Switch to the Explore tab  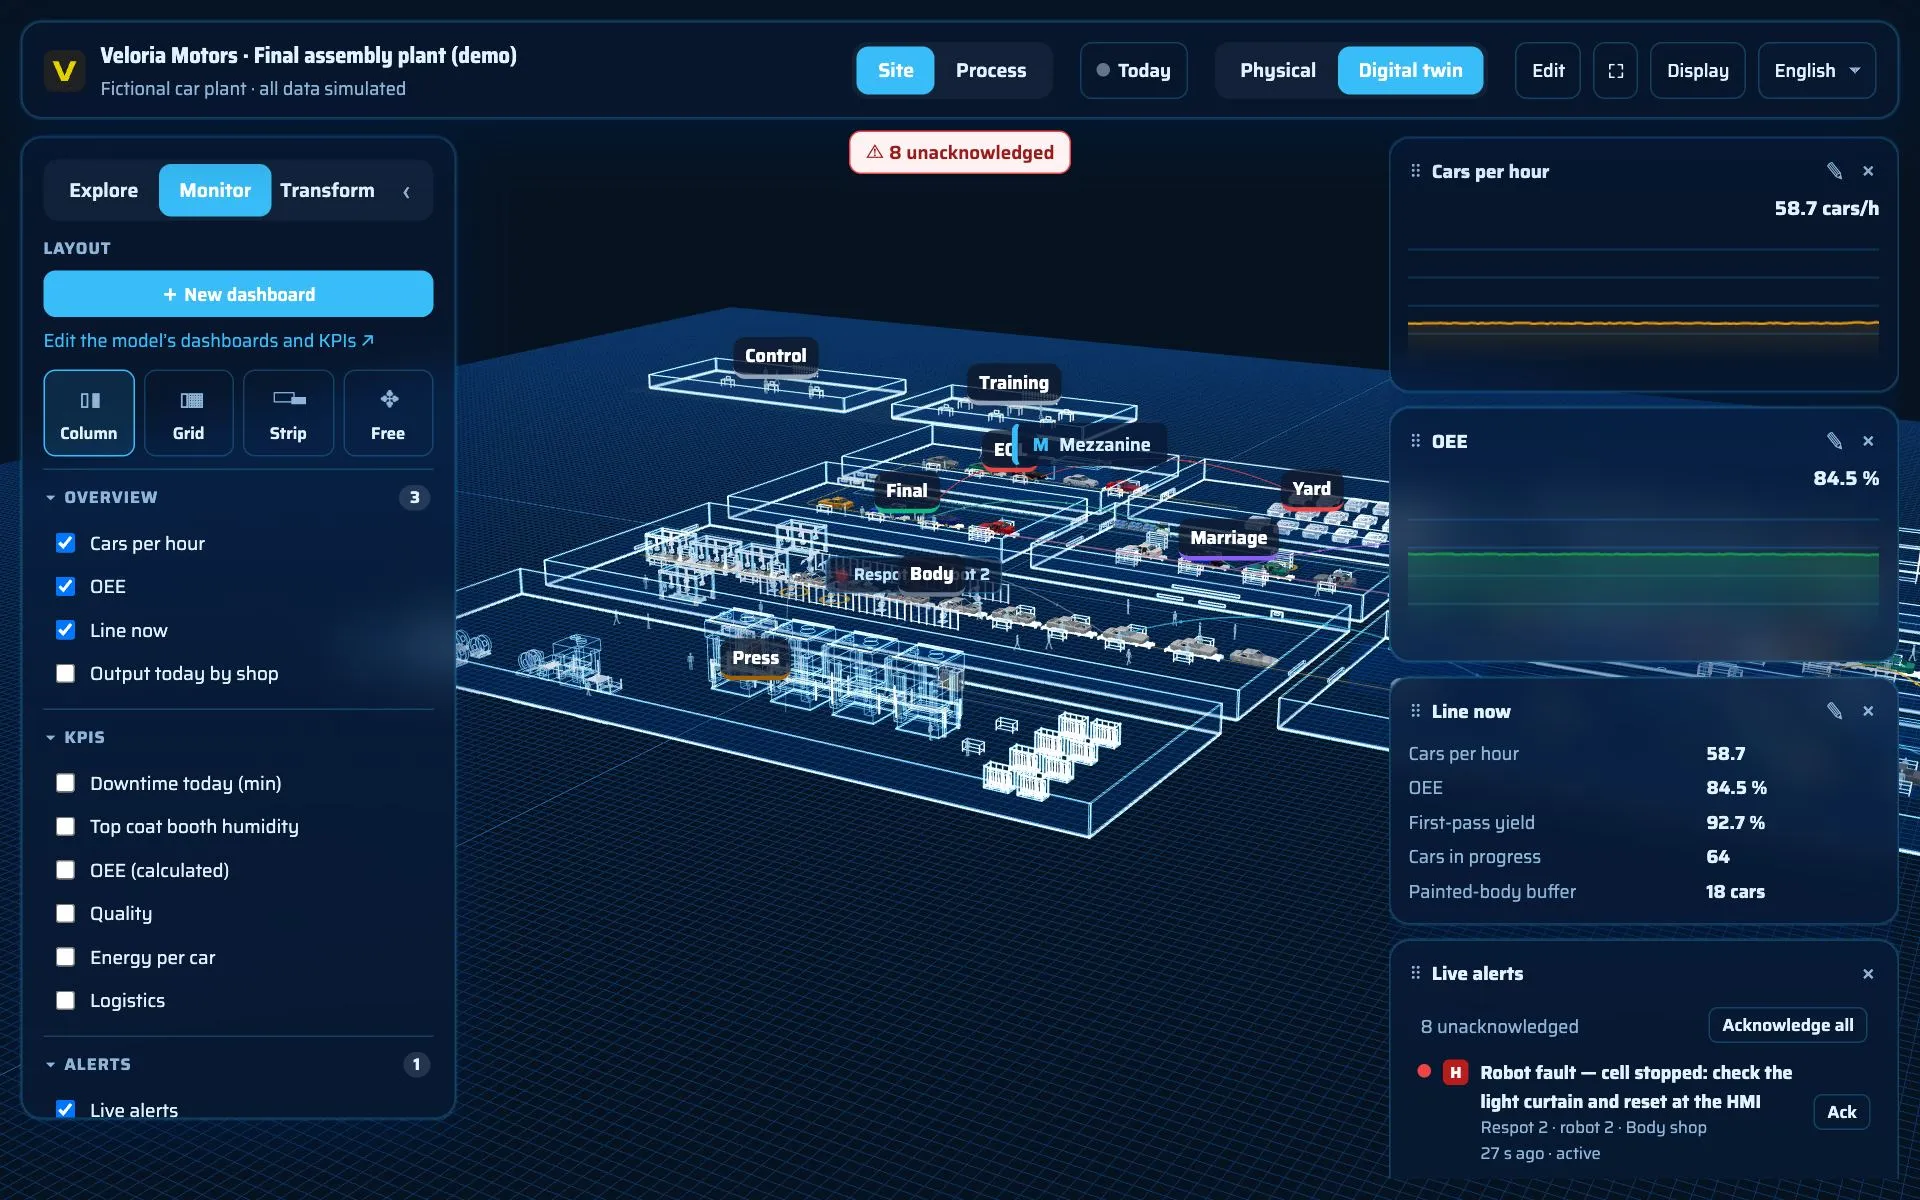tap(103, 190)
